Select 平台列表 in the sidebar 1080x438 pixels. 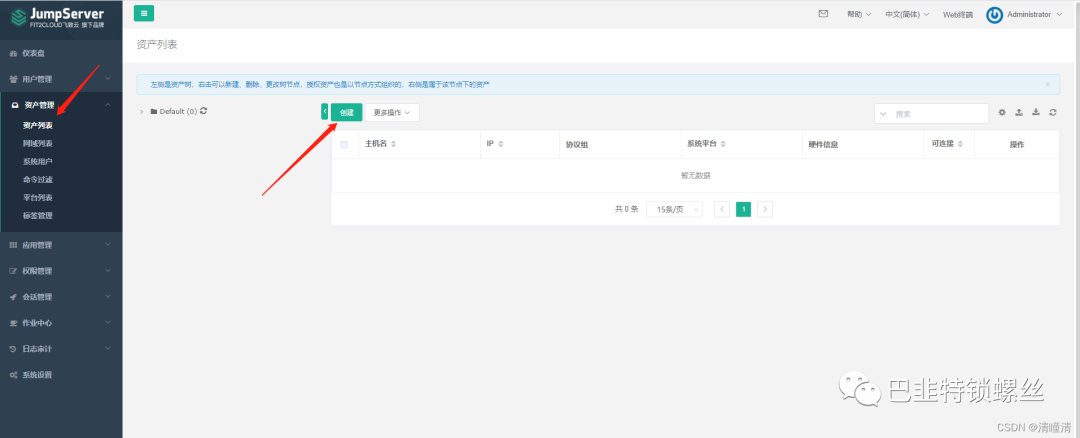37,198
